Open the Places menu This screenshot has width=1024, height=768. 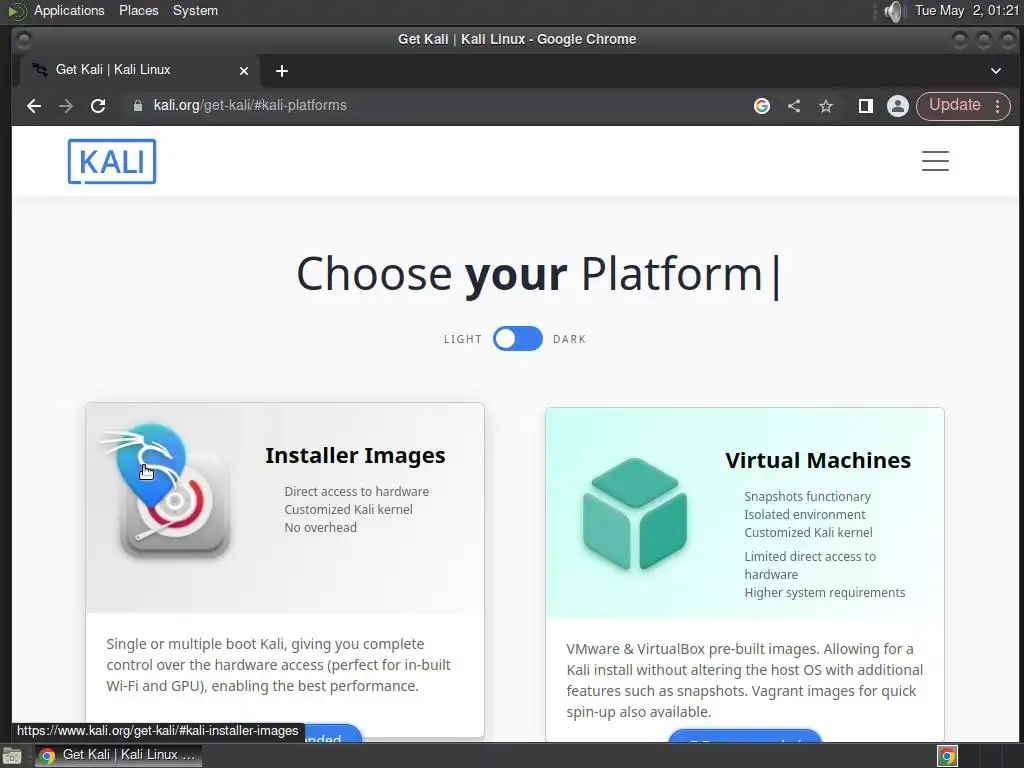click(x=138, y=11)
